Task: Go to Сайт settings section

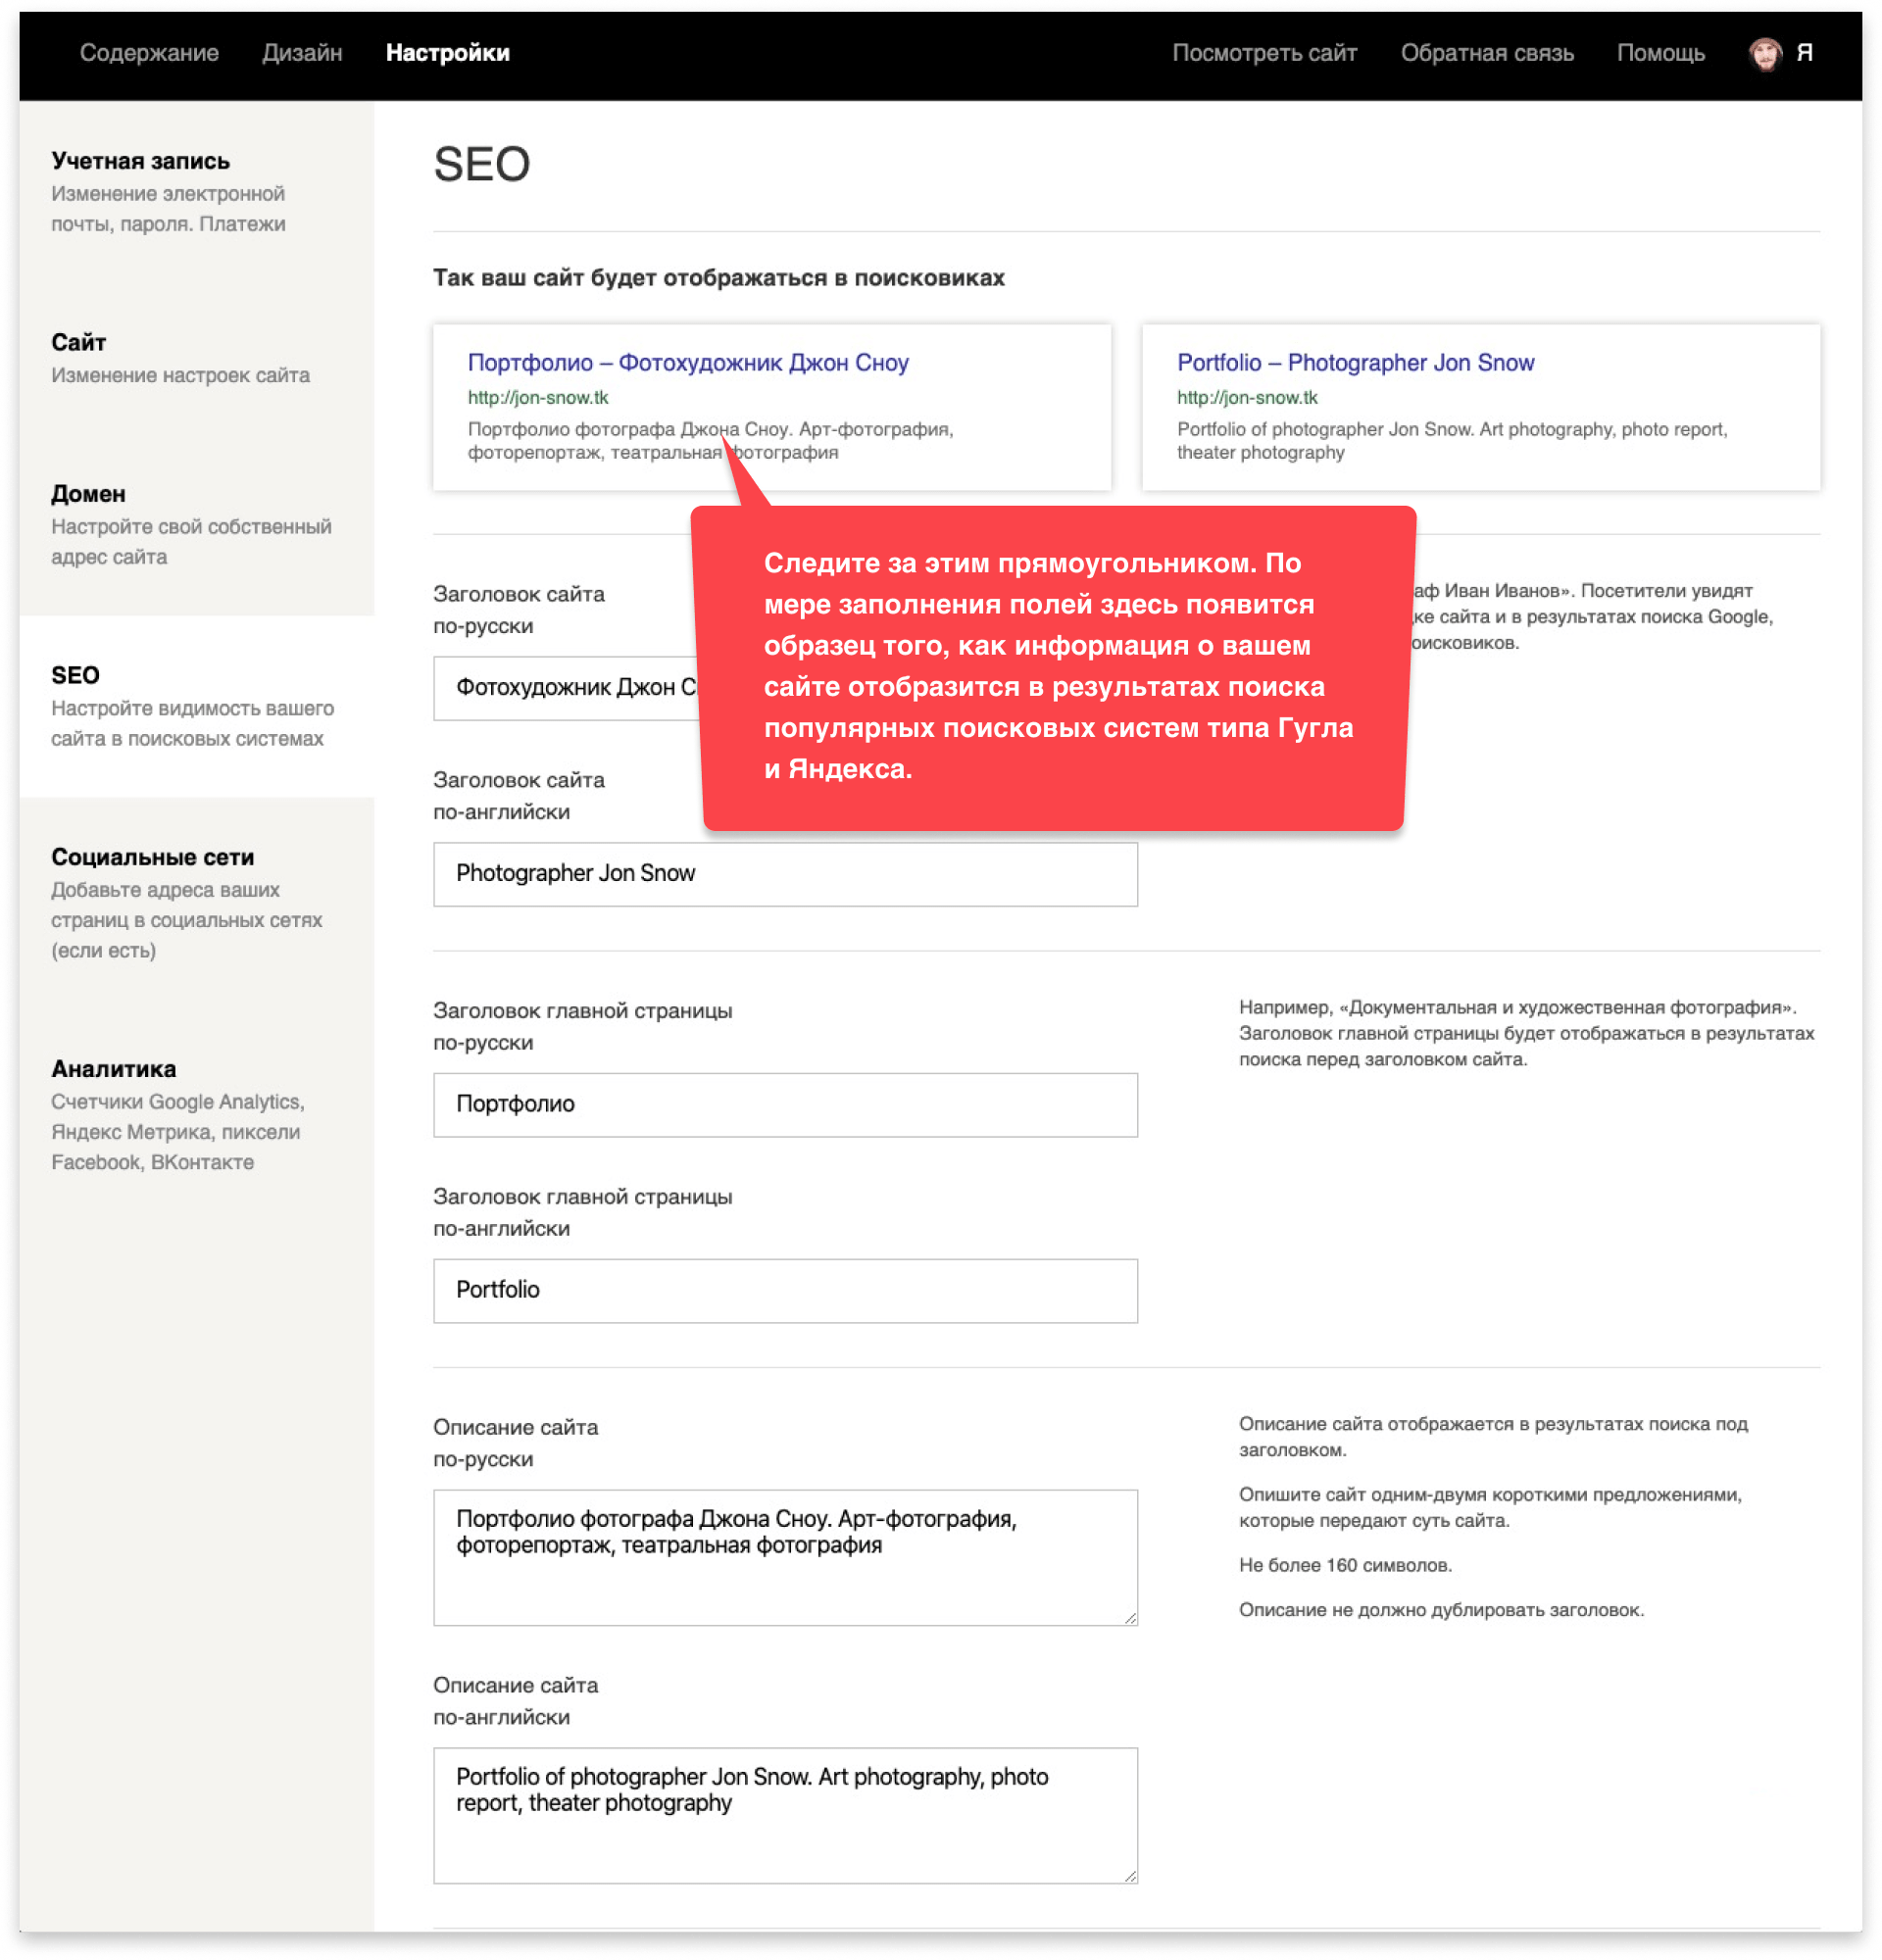Action: coord(78,343)
